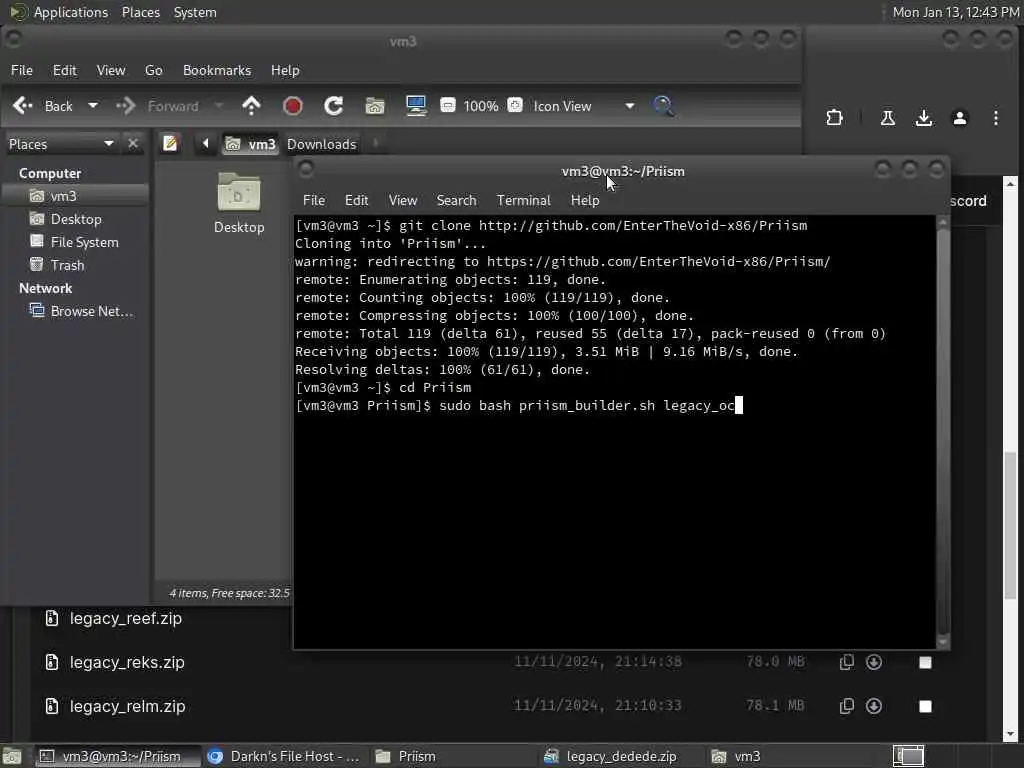Zoom out with the minus icon
1024x768 pixels.
[448, 105]
